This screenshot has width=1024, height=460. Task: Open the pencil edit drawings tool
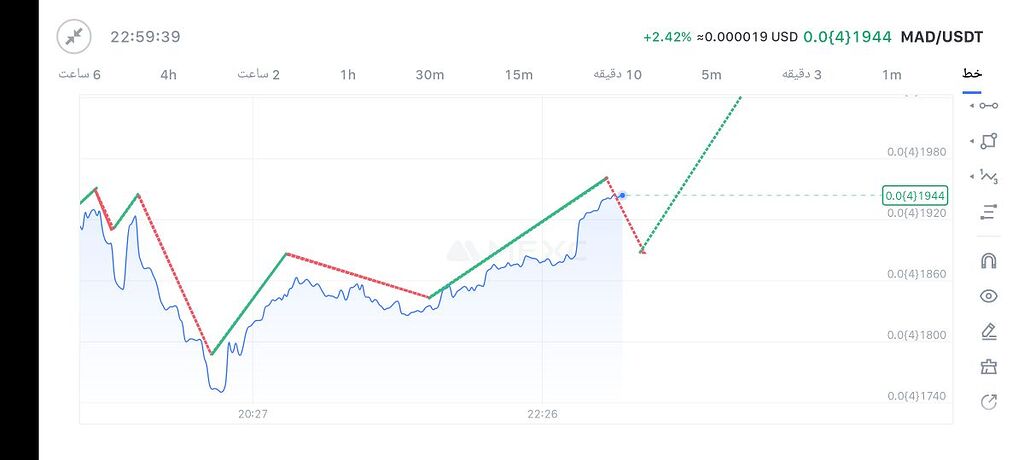tap(989, 331)
